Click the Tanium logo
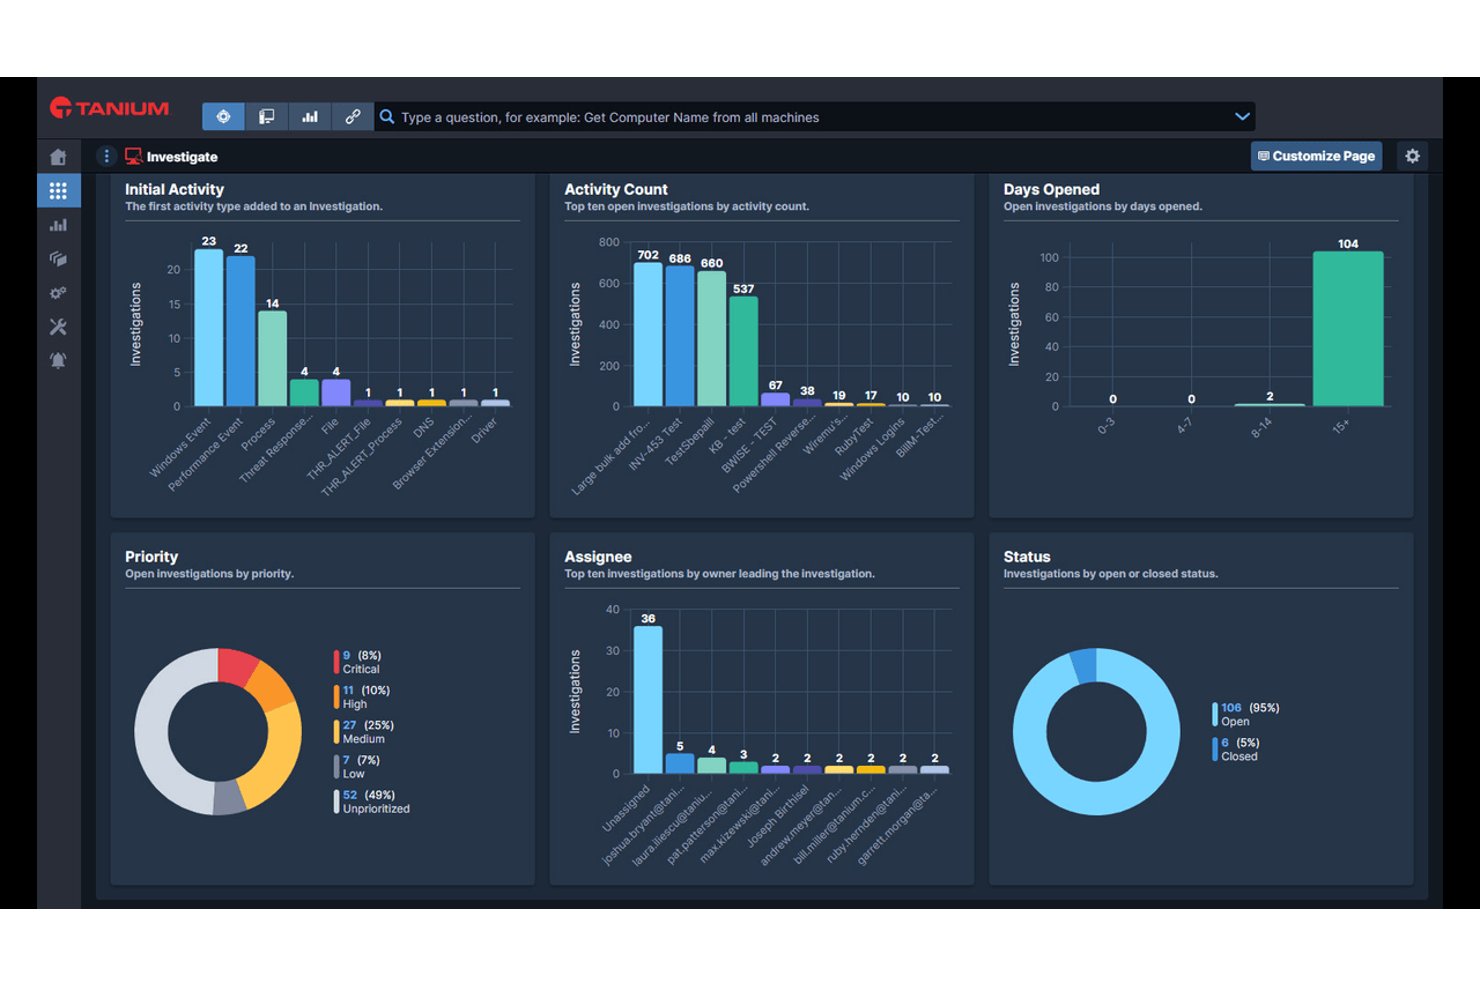This screenshot has height=987, width=1480. tap(110, 108)
